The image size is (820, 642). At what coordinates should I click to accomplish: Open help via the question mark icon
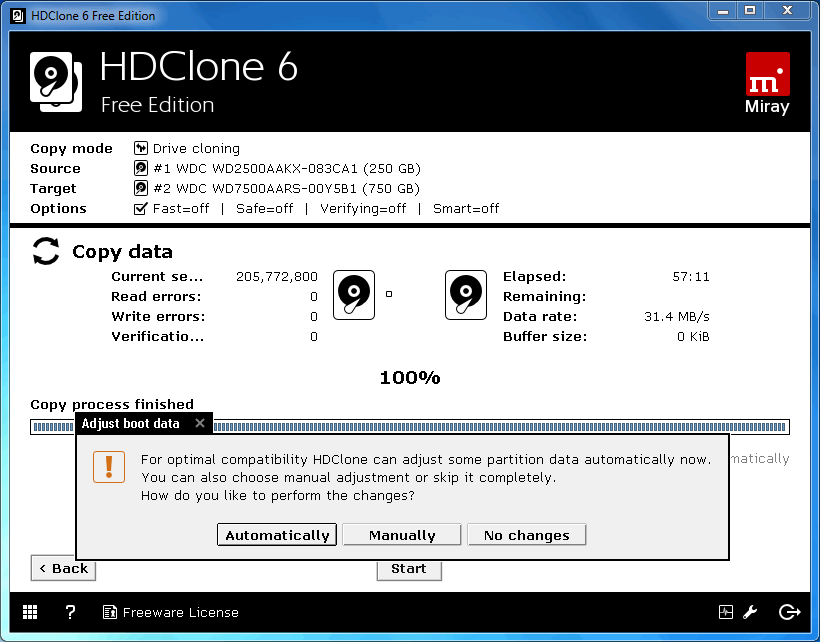[70, 612]
